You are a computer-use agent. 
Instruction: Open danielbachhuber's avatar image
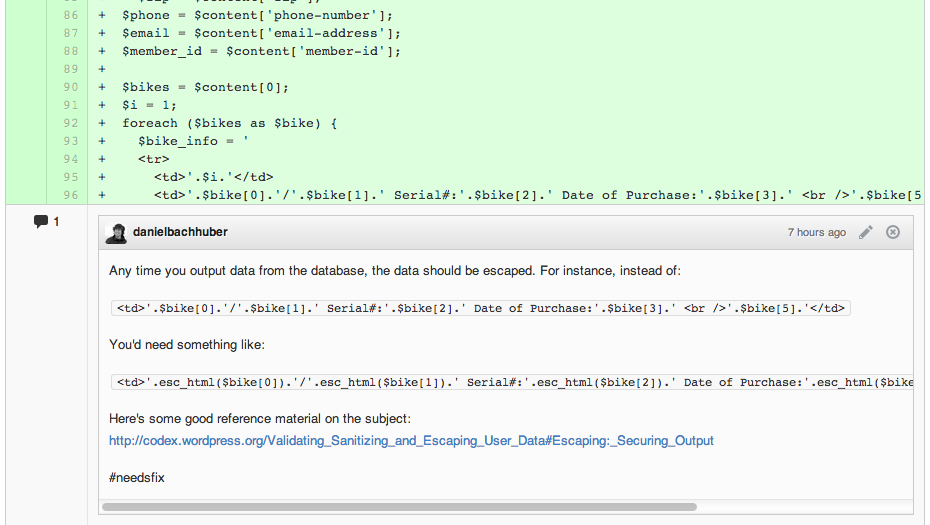tap(116, 233)
